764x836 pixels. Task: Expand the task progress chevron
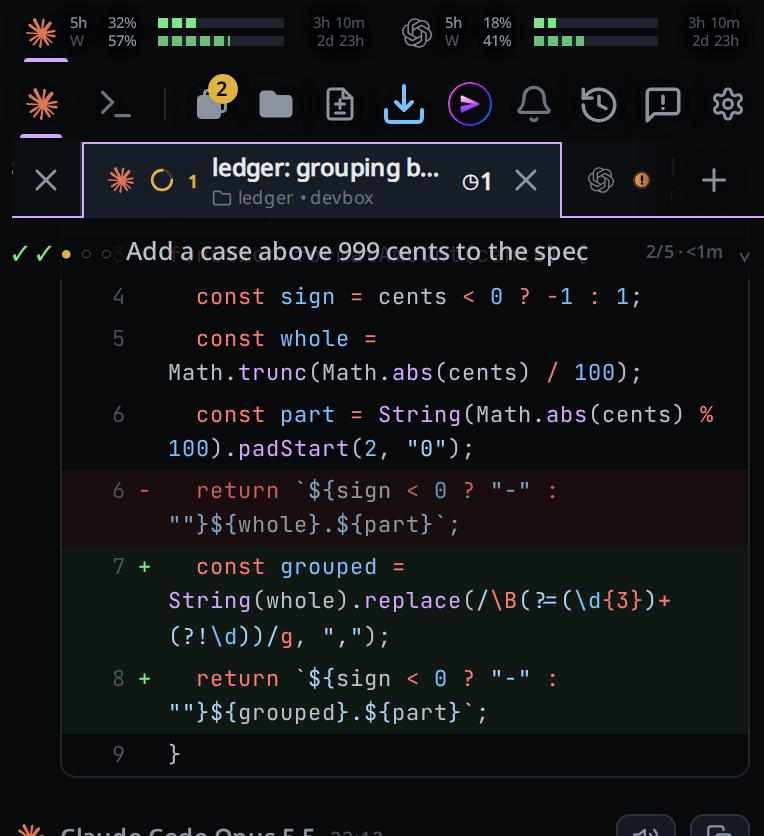[745, 256]
